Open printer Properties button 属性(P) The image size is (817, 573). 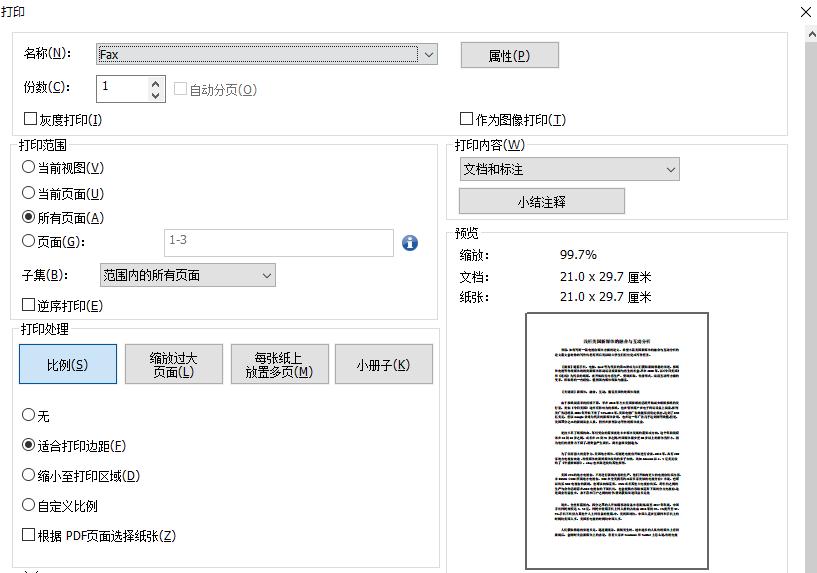point(510,55)
